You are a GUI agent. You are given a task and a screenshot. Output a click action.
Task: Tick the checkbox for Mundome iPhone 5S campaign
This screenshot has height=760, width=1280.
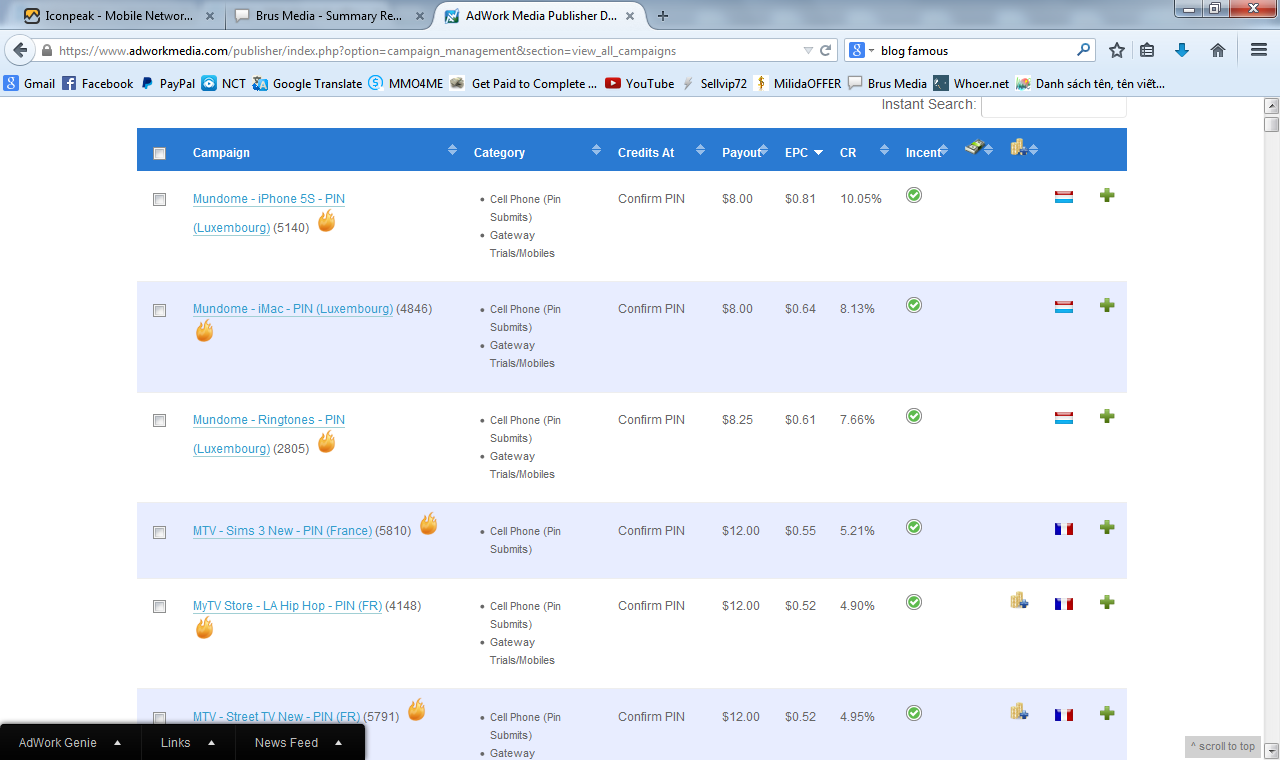(159, 200)
